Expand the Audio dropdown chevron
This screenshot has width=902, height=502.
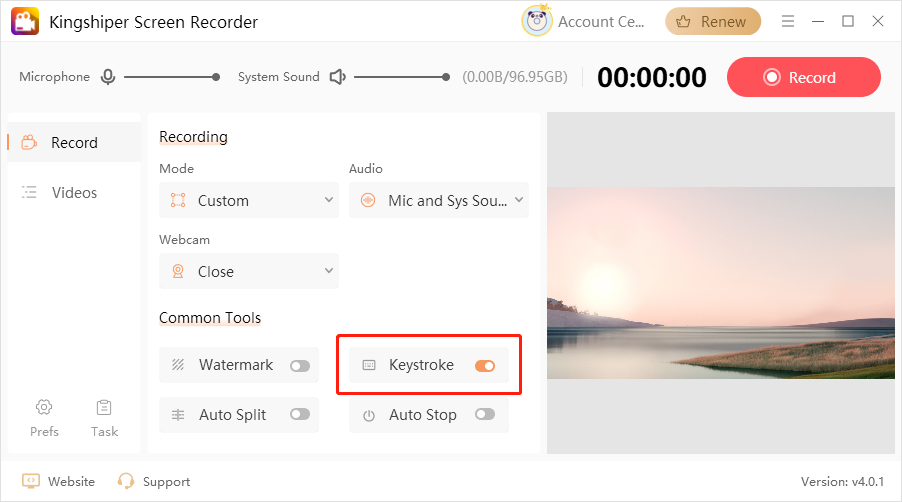pyautogui.click(x=518, y=200)
